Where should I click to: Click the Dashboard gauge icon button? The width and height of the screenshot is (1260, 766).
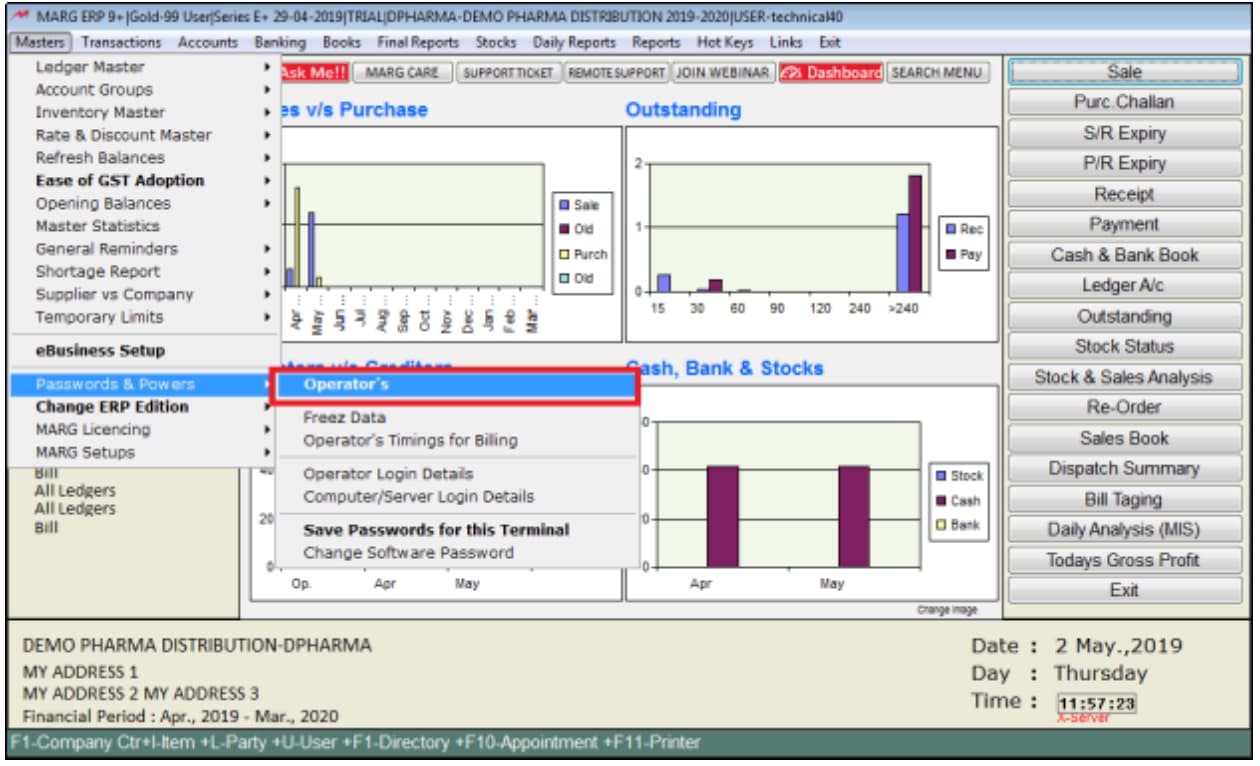point(794,73)
